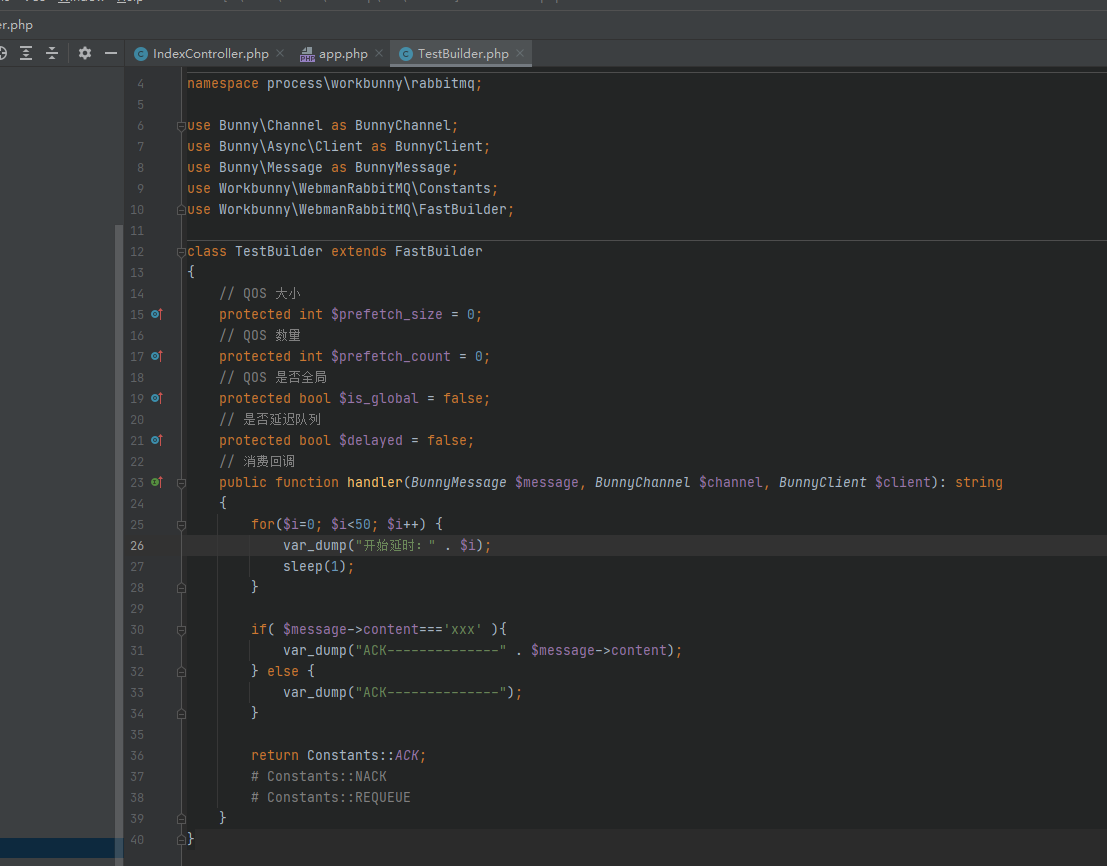Switch to the app.php tab
Viewport: 1107px width, 866px height.
[x=341, y=54]
